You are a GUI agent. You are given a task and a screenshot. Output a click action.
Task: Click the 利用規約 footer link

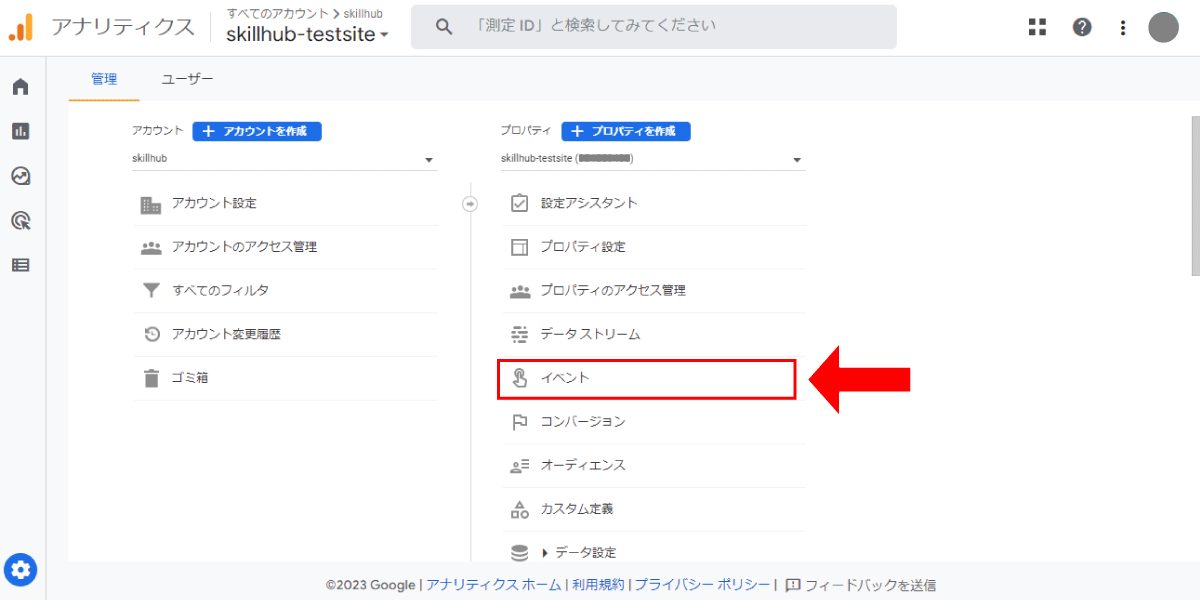(x=599, y=585)
